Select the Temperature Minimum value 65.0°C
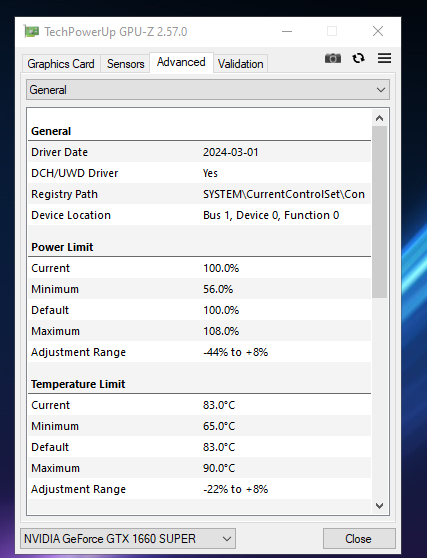 click(219, 426)
